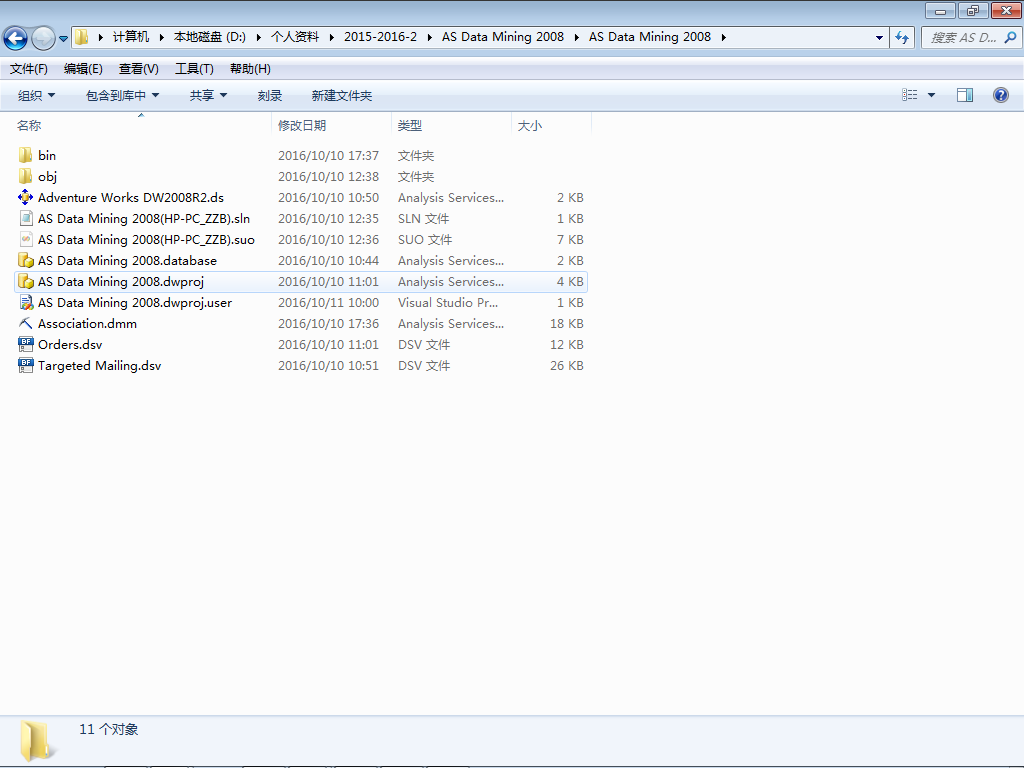1024x768 pixels.
Task: Click the search magnifier icon
Action: 1010,37
